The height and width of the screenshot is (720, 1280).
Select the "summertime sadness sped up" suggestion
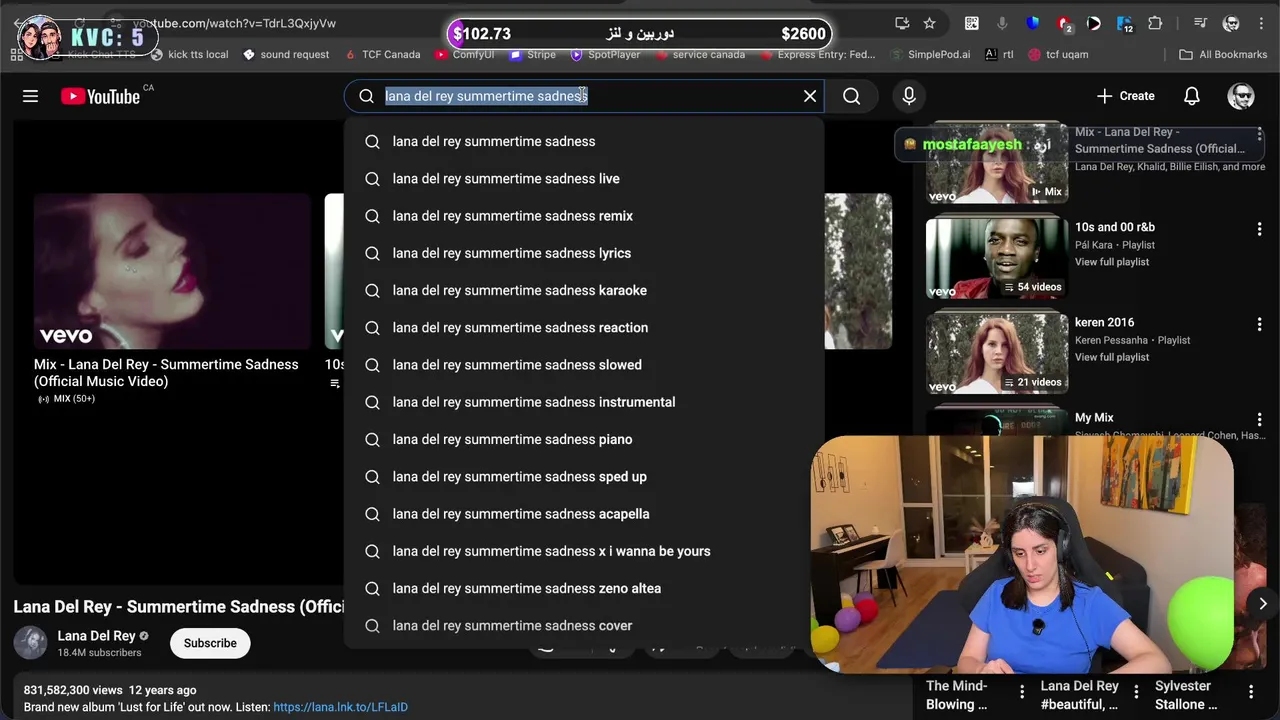click(584, 477)
